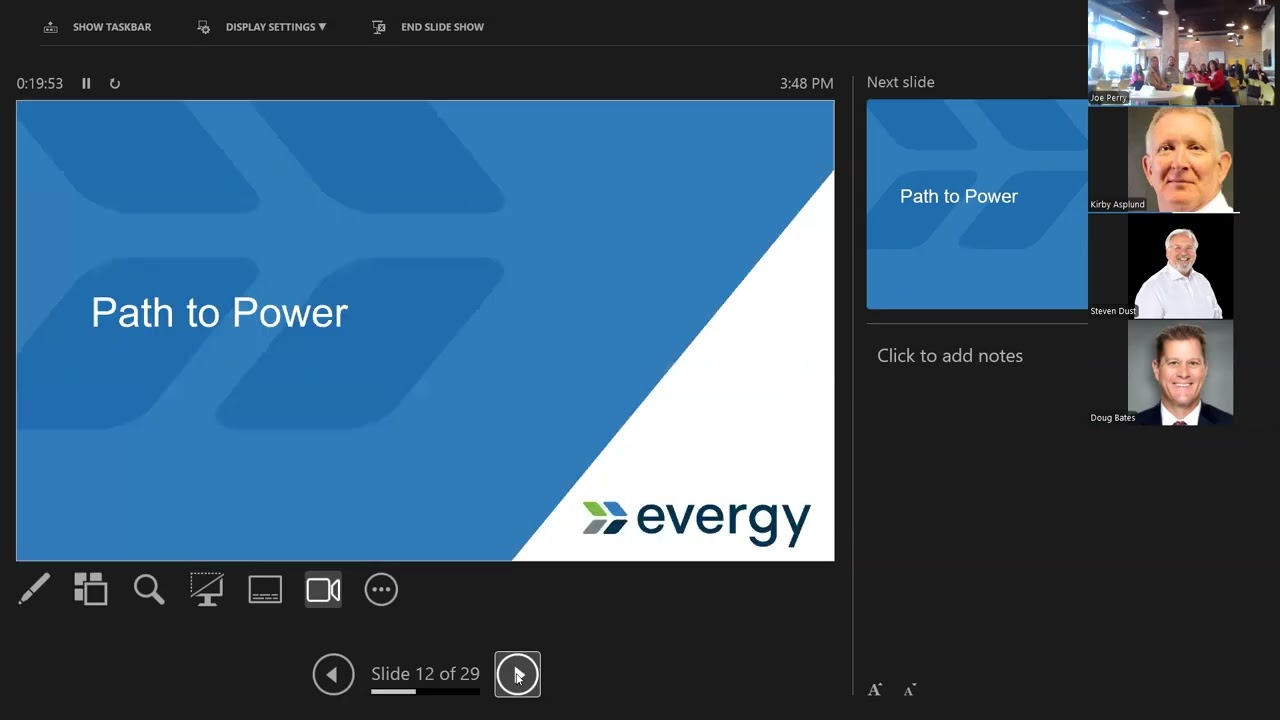Screen dimensions: 1280x720
Task: Click the Slide 12 of 29 indicator
Action: tap(425, 674)
